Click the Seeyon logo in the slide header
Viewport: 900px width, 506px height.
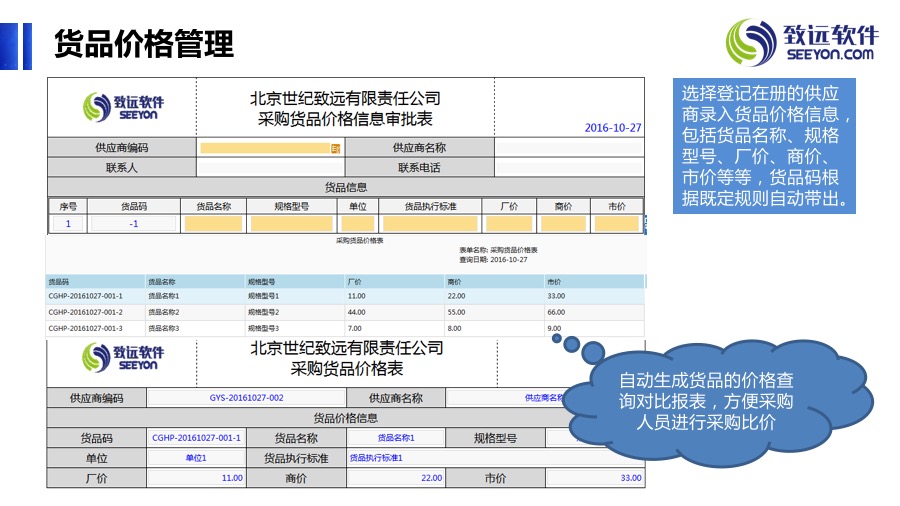[x=802, y=42]
